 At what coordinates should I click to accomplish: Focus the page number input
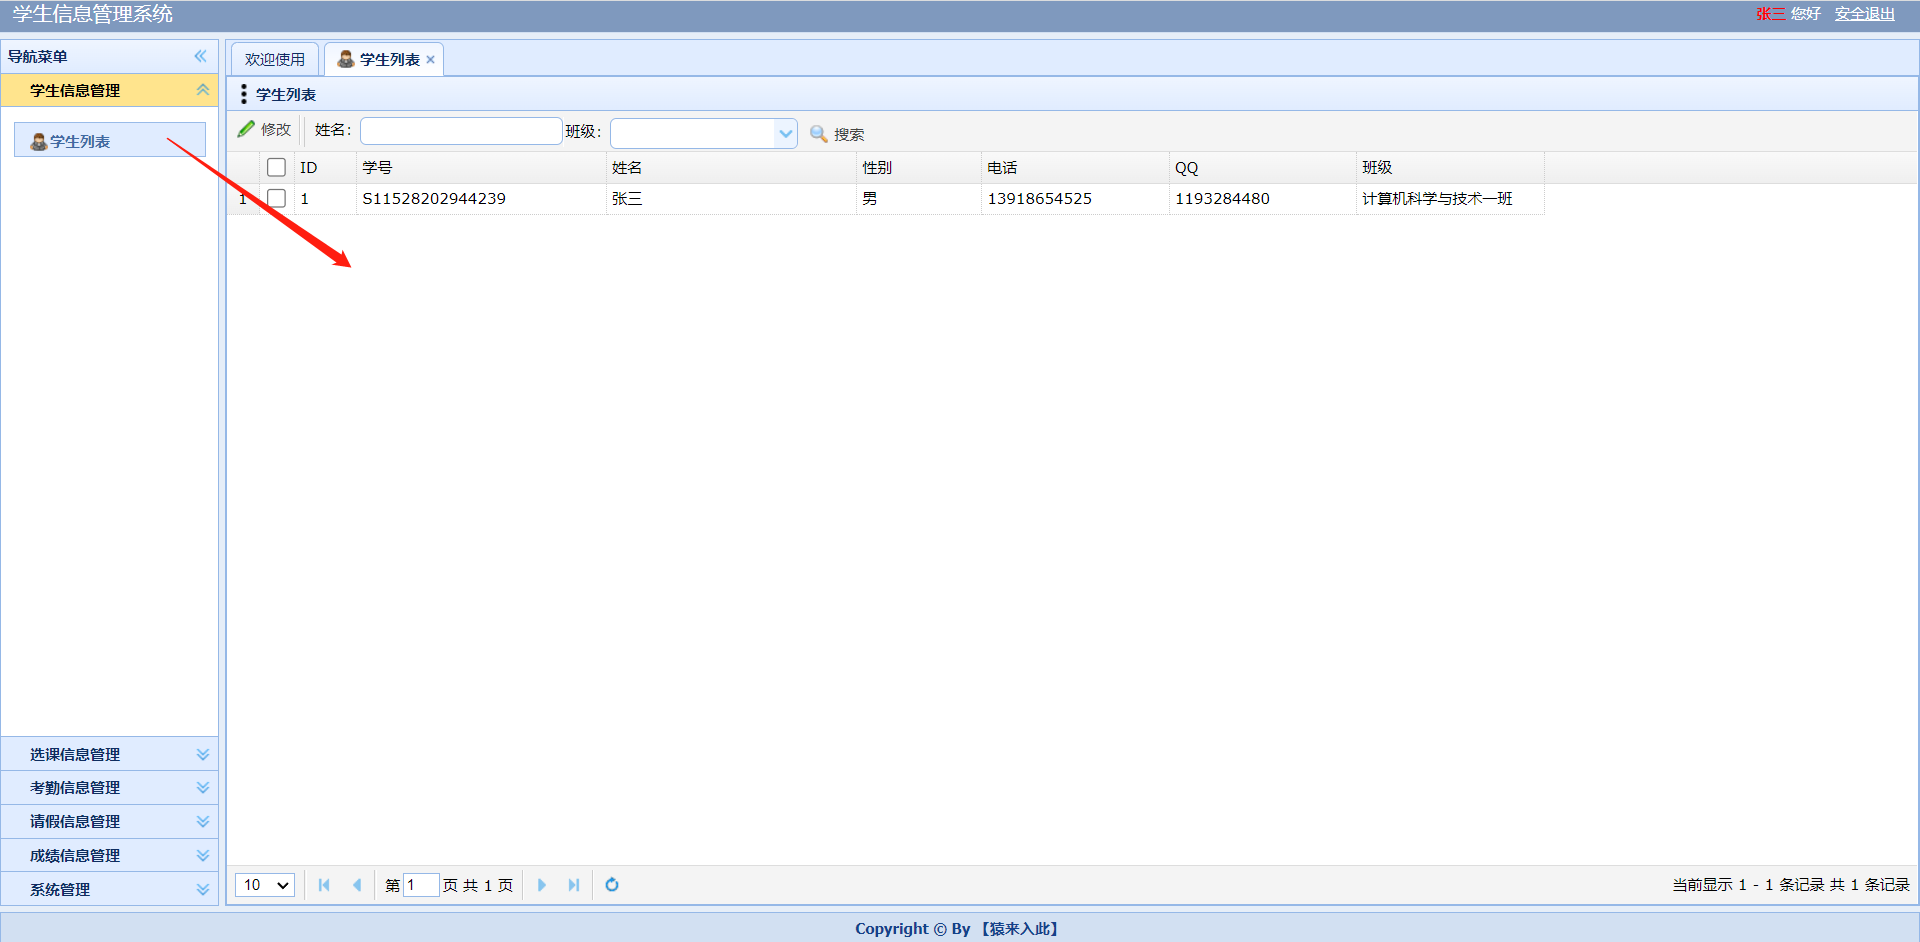click(x=421, y=885)
